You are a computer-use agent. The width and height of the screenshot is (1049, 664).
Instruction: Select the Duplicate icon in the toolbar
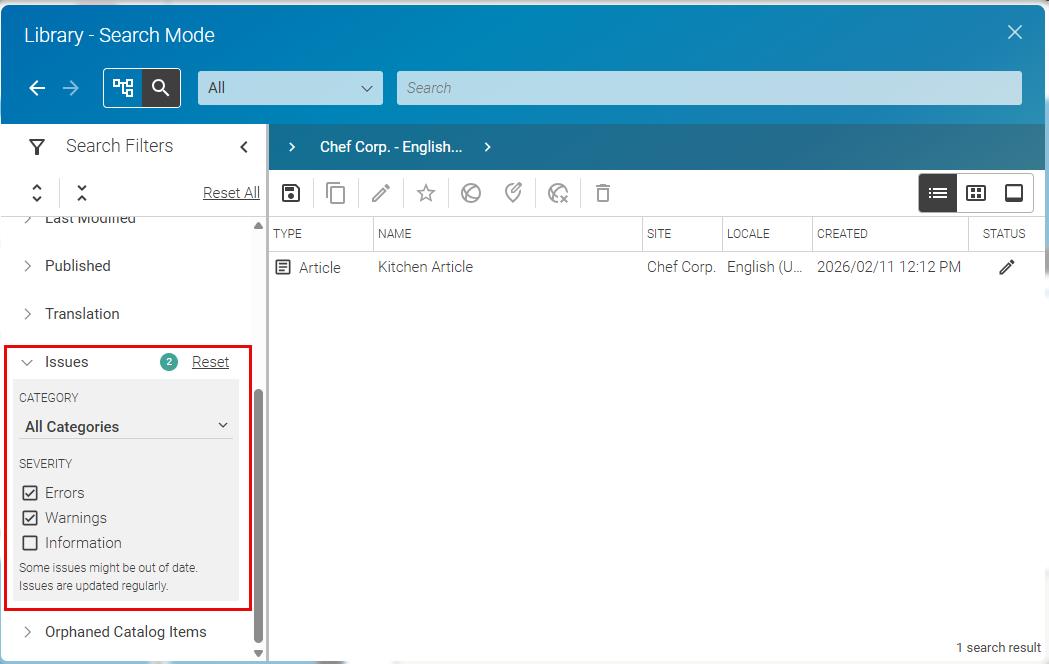(336, 192)
